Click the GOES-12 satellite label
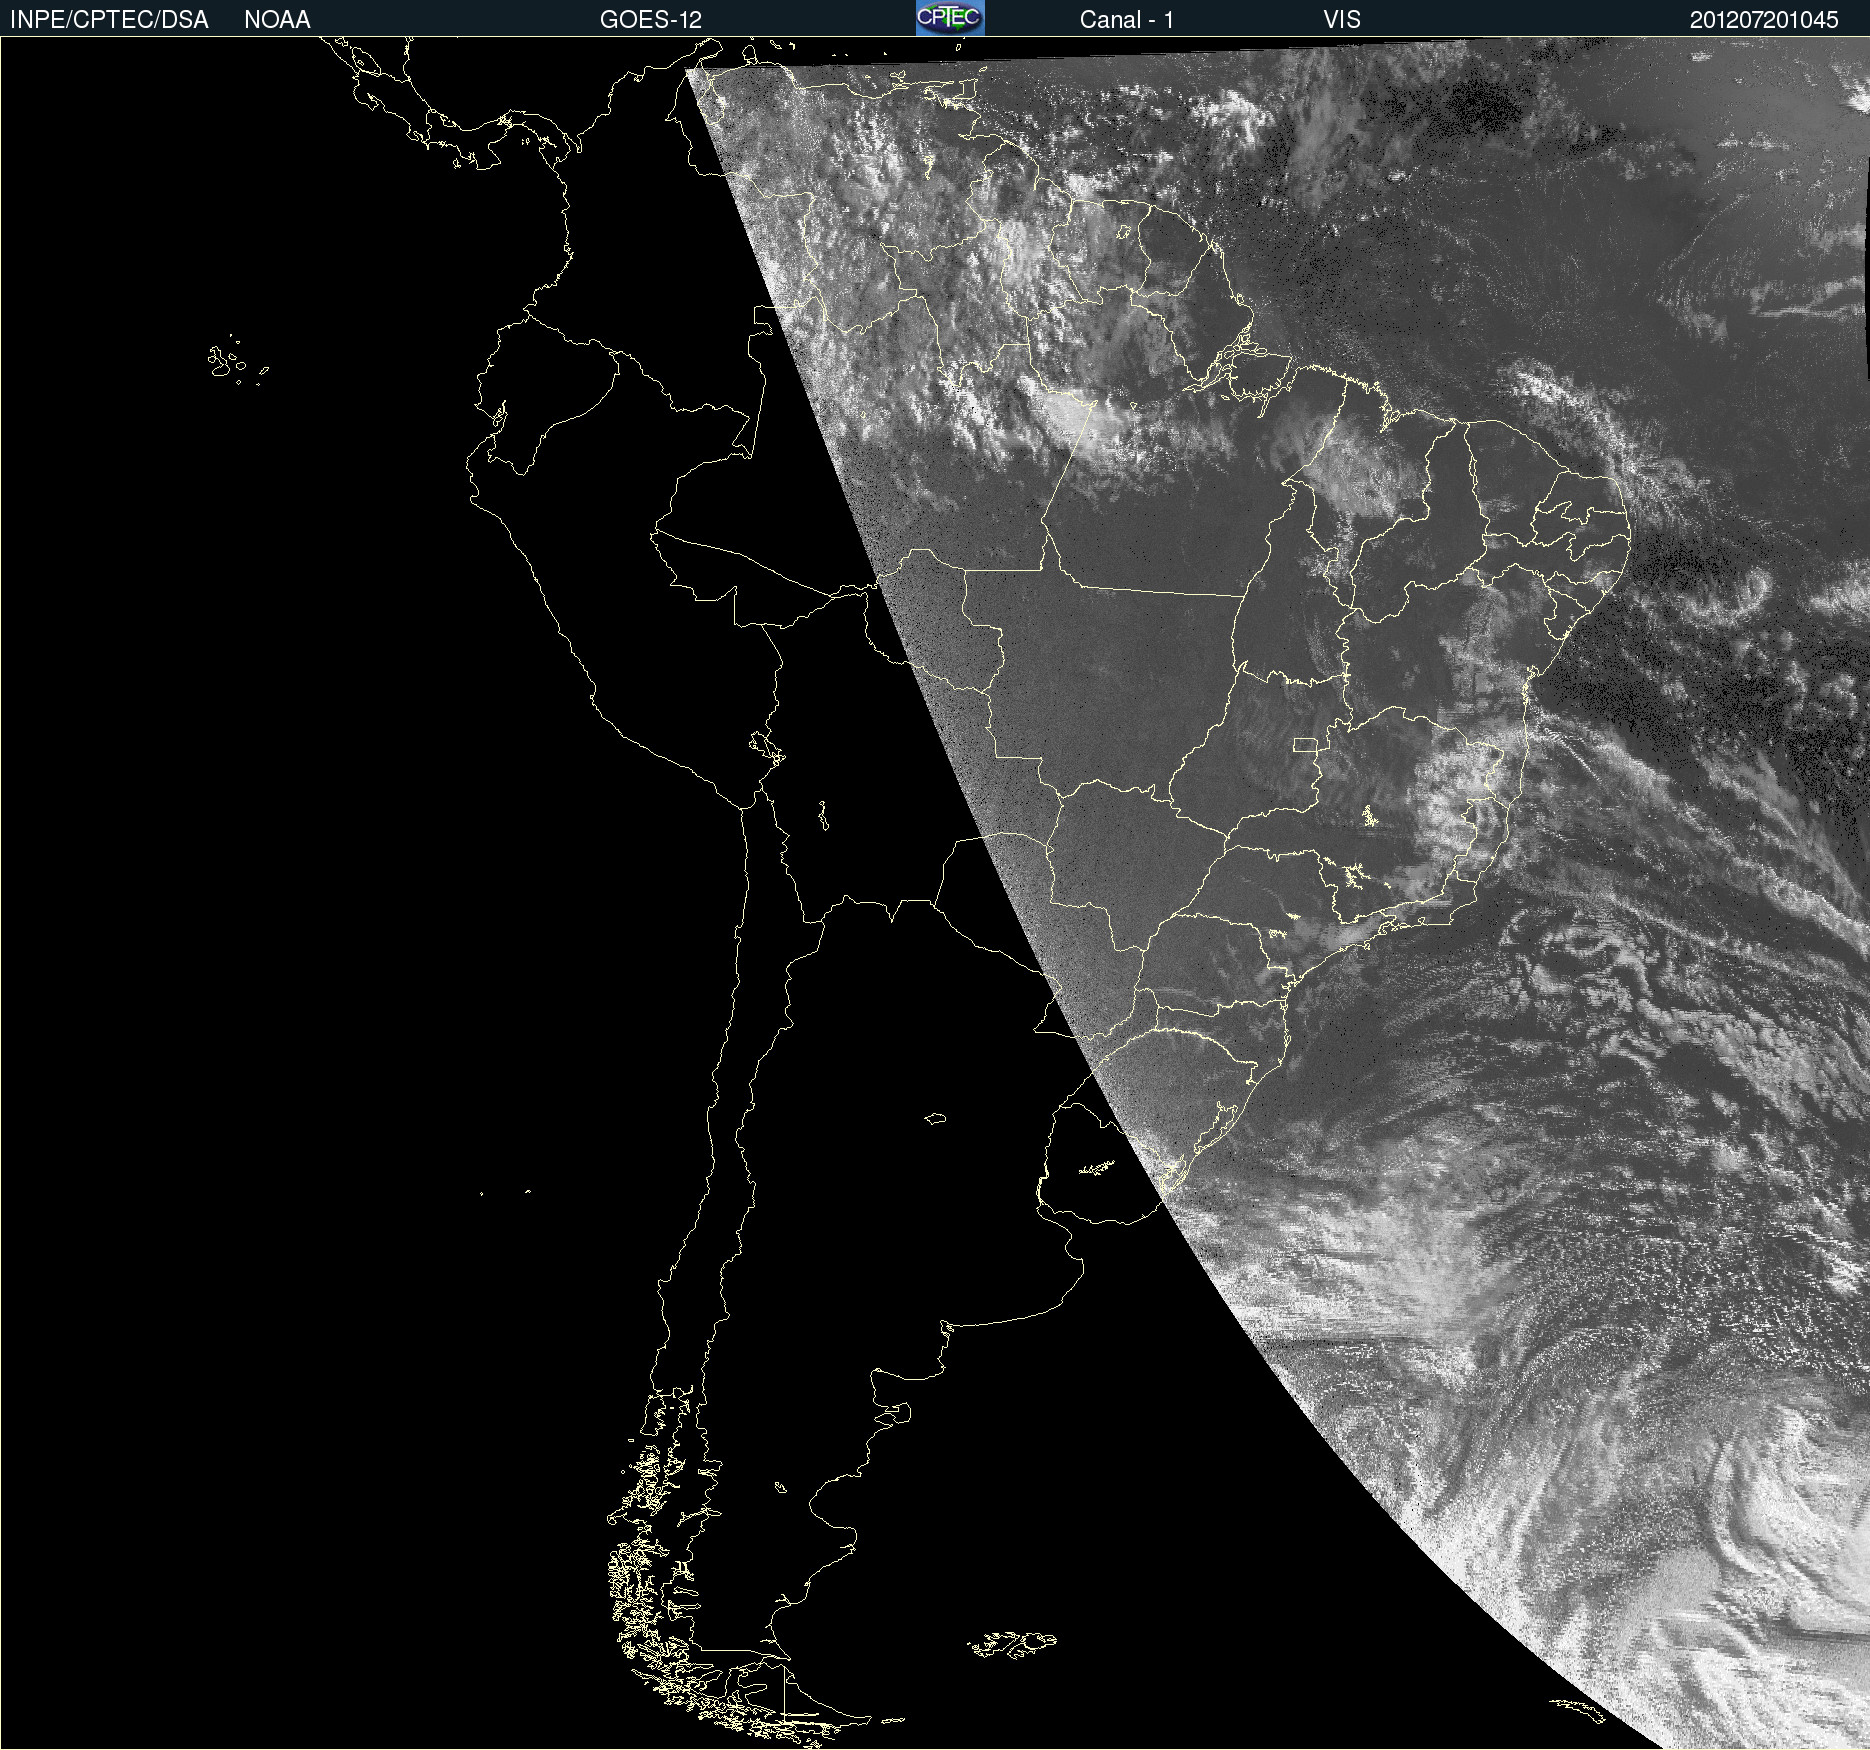 (651, 20)
